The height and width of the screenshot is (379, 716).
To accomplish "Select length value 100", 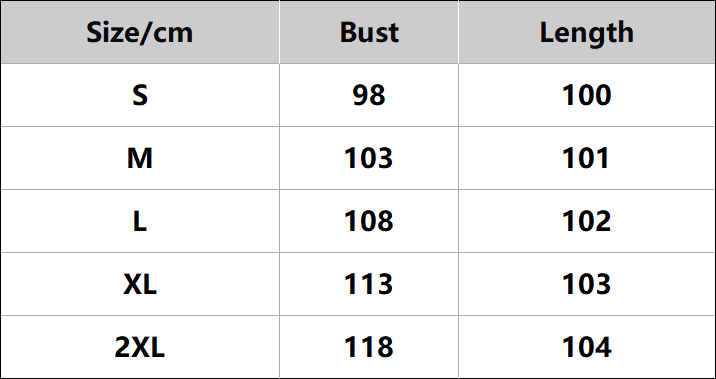I will 587,95.
